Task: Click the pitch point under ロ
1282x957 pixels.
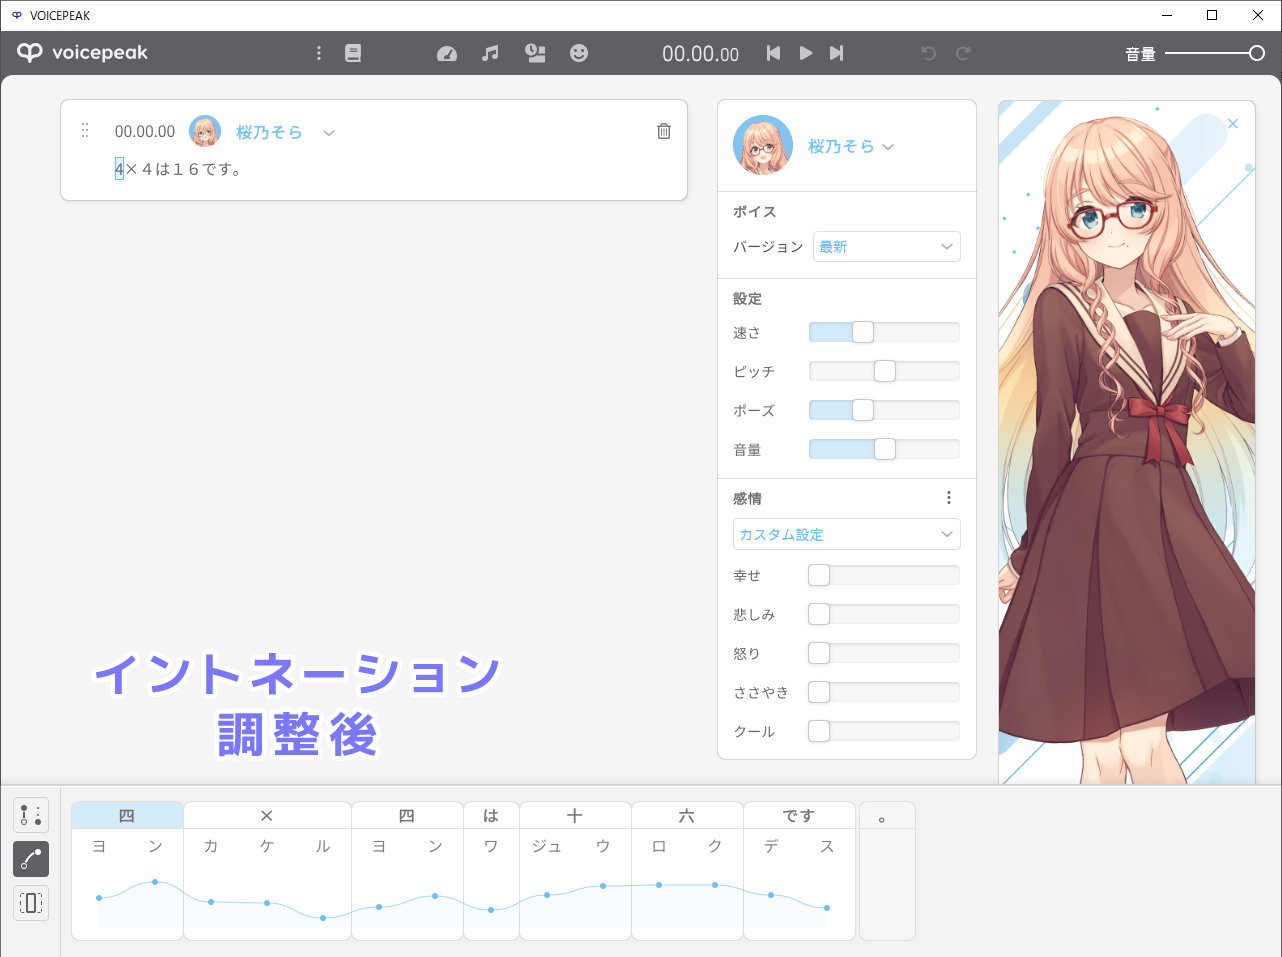Action: point(659,885)
